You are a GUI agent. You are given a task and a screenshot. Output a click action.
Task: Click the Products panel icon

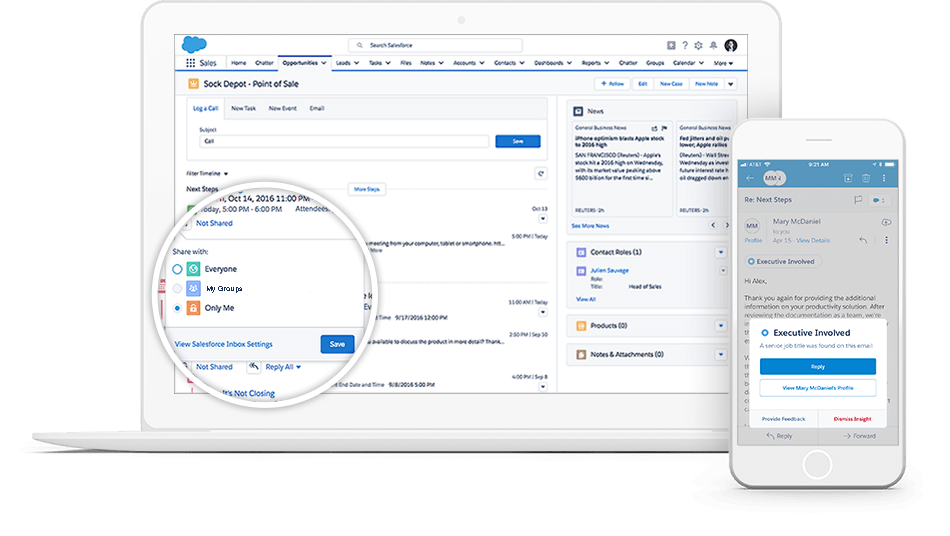(580, 326)
